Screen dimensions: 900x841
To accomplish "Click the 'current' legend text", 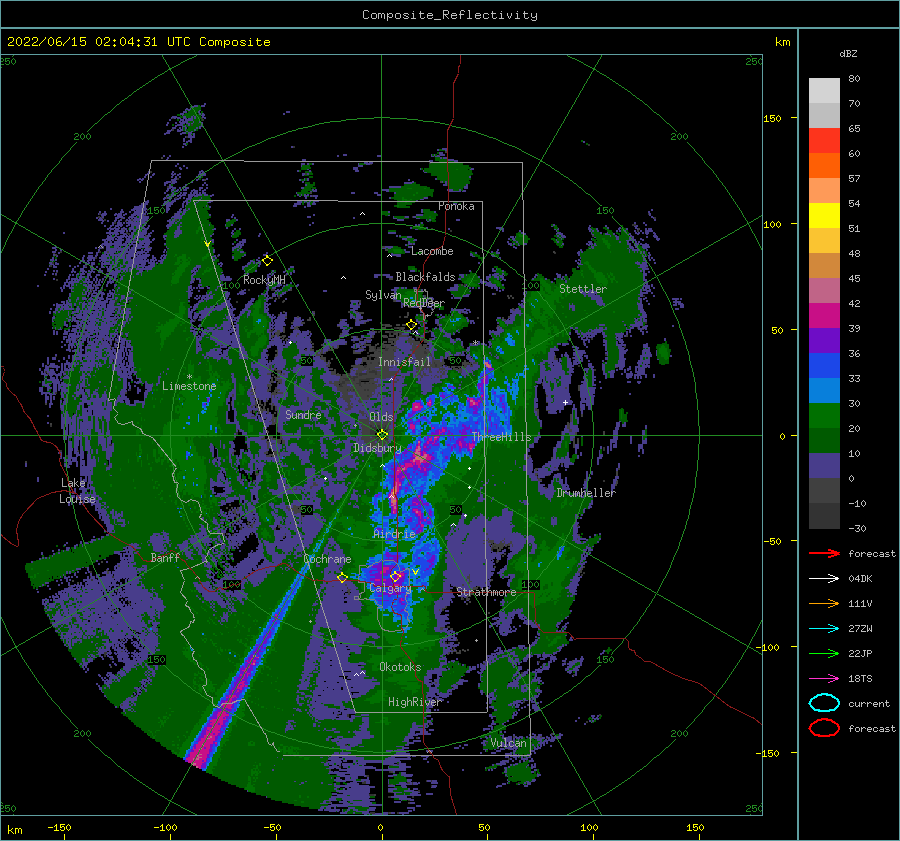I will [x=868, y=704].
